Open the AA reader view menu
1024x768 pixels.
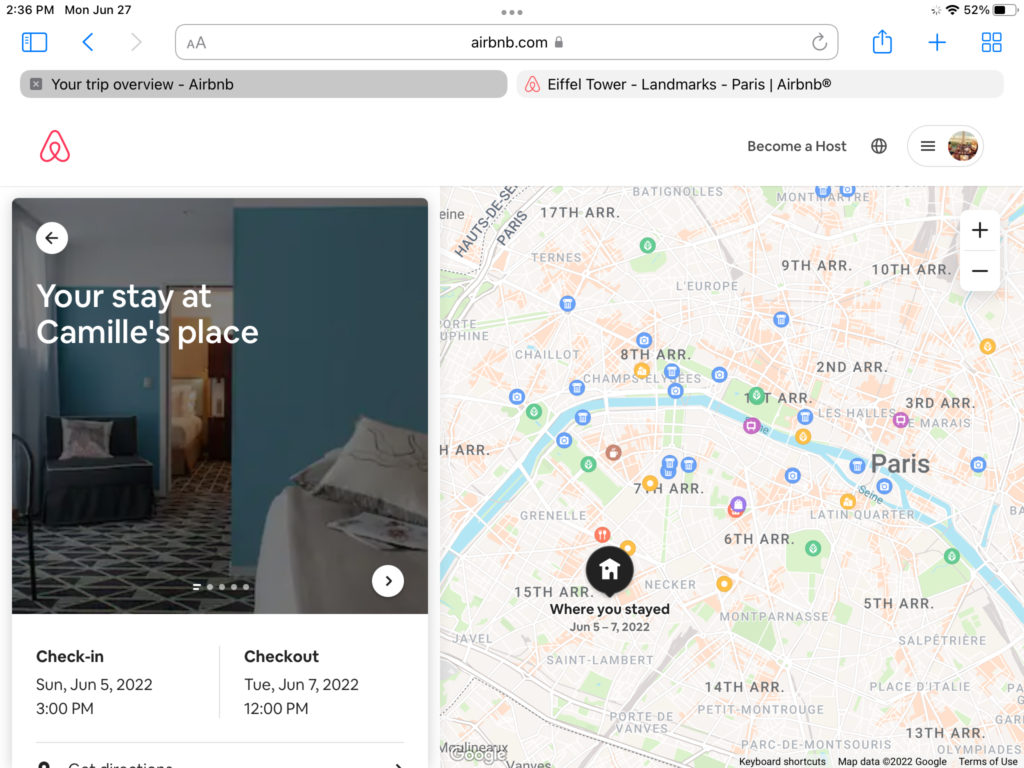[196, 43]
